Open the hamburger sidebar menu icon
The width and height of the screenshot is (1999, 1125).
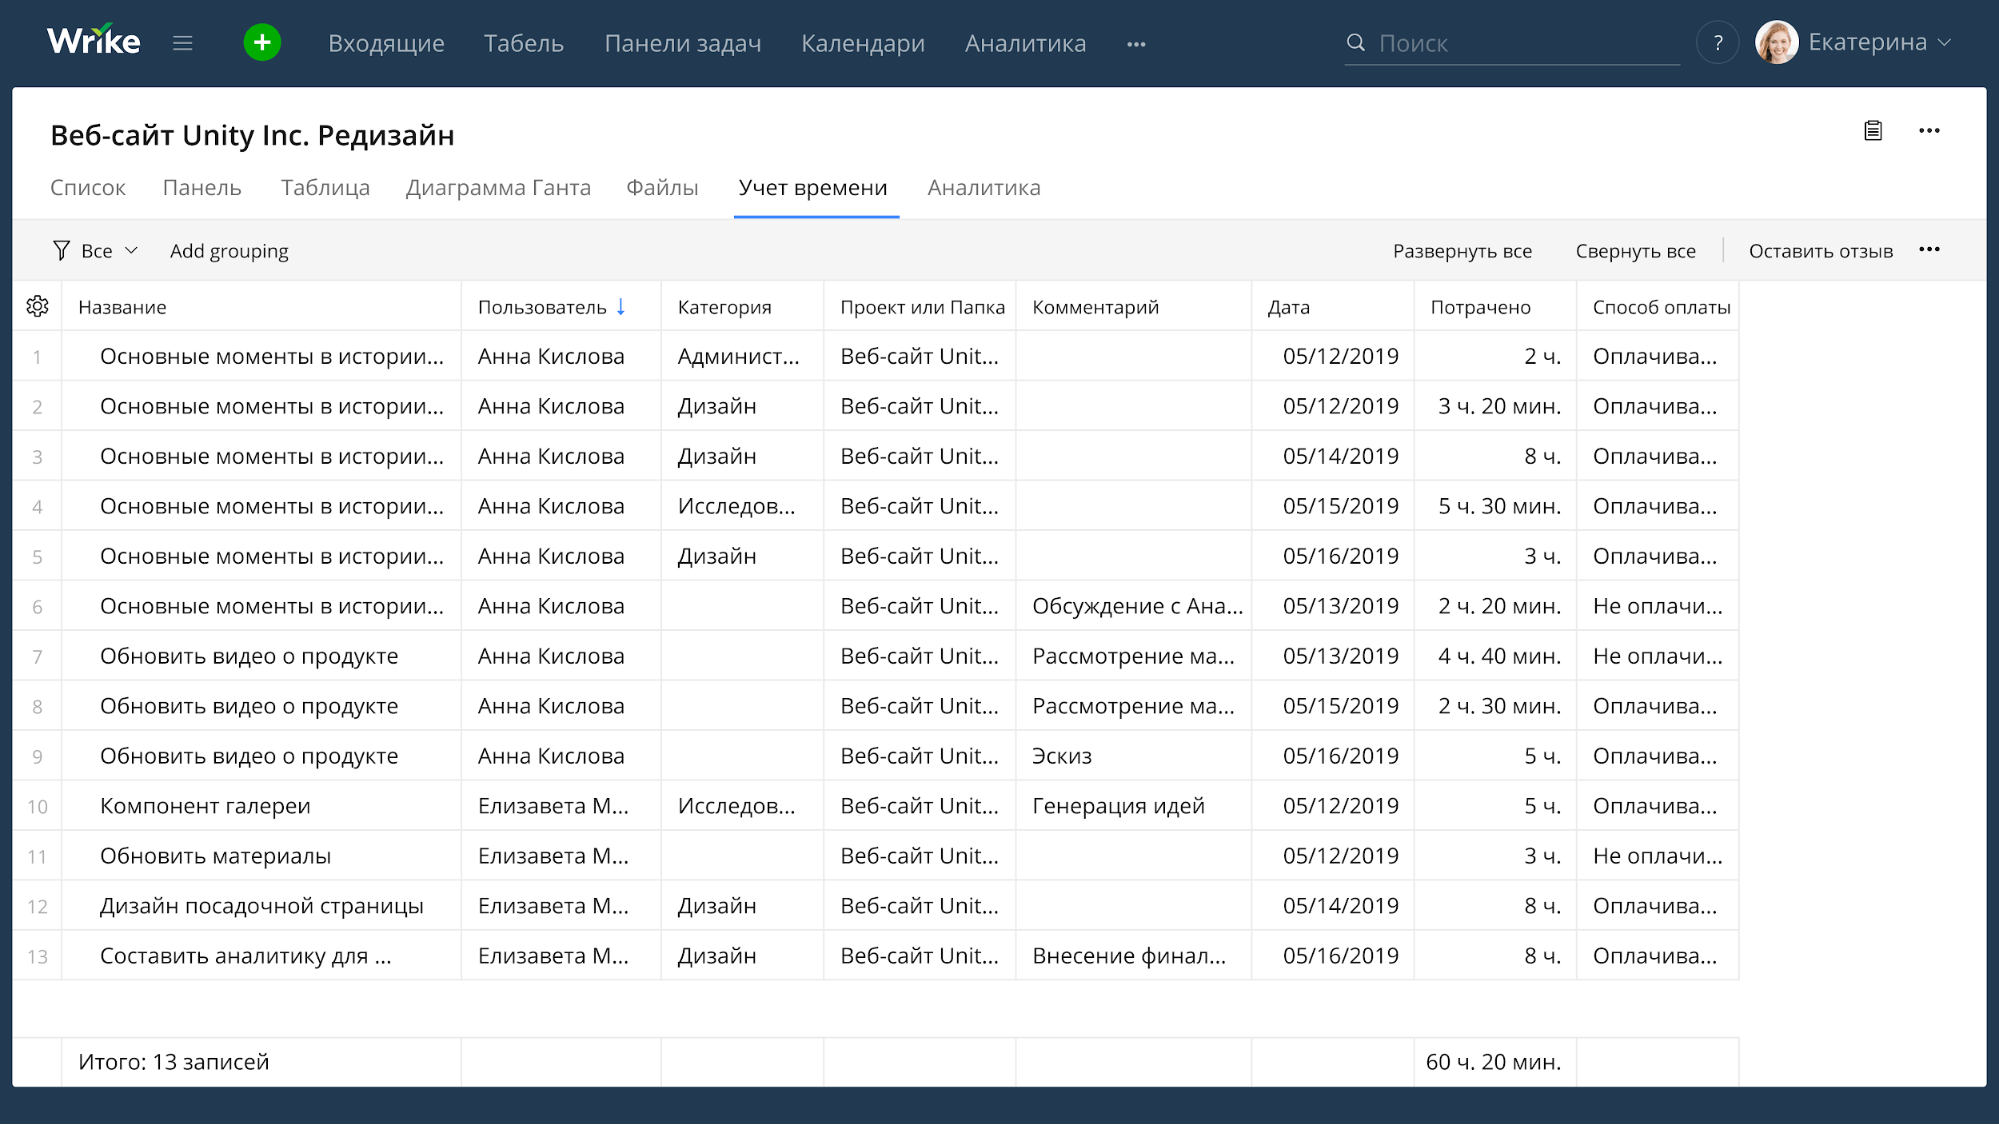tap(182, 43)
